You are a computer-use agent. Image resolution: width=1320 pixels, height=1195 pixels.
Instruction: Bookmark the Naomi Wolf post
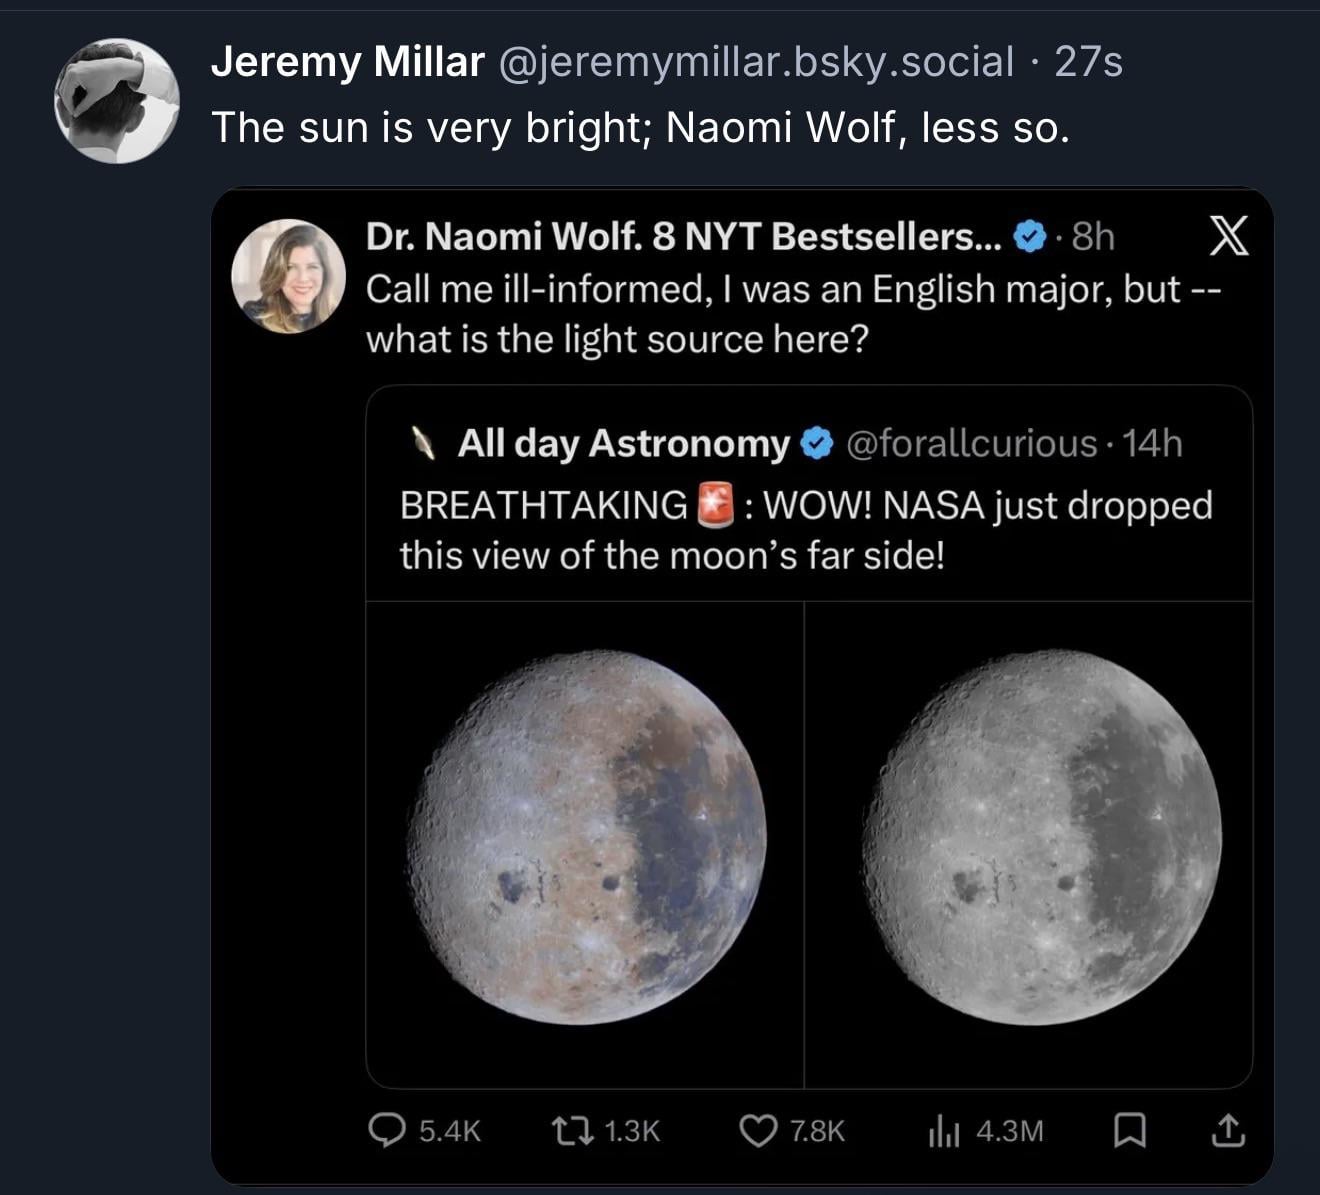[x=1129, y=1131]
